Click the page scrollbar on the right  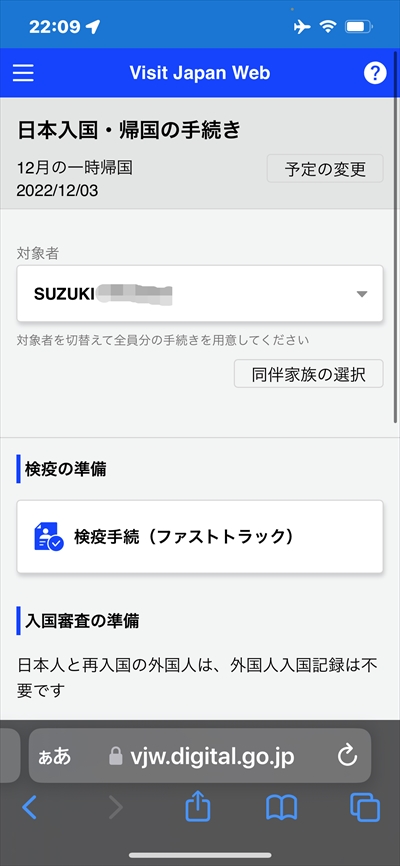click(396, 260)
